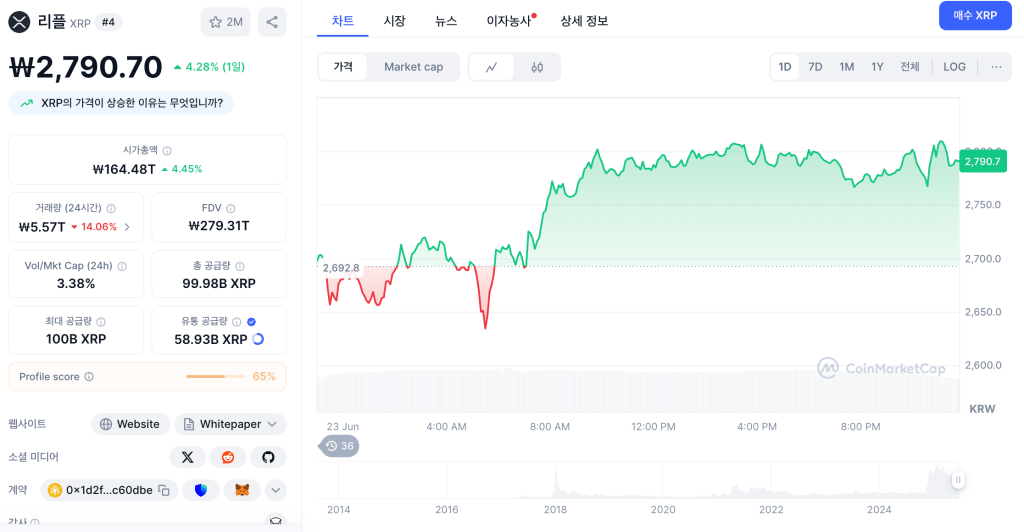Open the chart more options ellipsis
Viewport: 1024px width, 532px height.
pos(996,67)
